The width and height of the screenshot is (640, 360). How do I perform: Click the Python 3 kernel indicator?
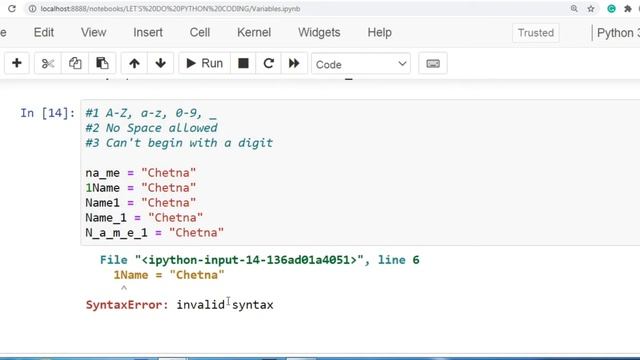point(618,33)
